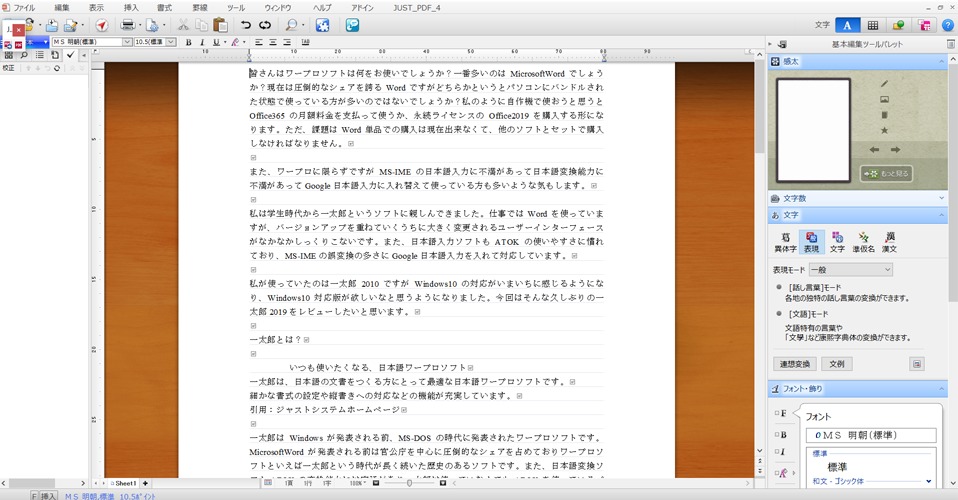Open the 書式 menu

[164, 8]
